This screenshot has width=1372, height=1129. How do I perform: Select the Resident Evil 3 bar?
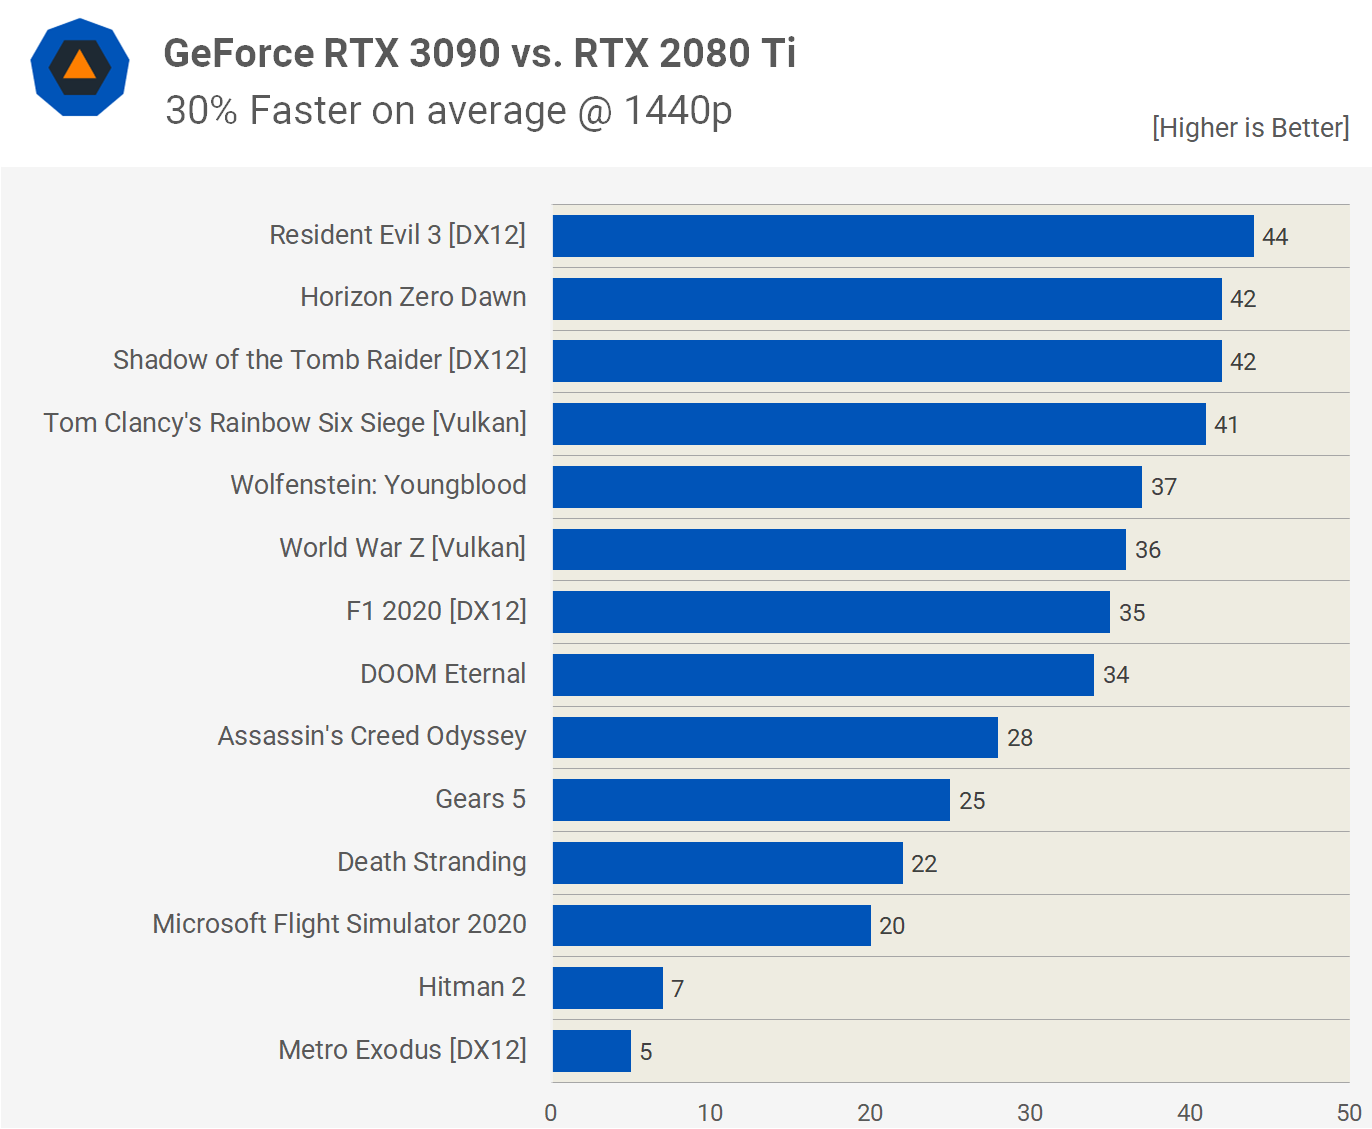point(902,236)
